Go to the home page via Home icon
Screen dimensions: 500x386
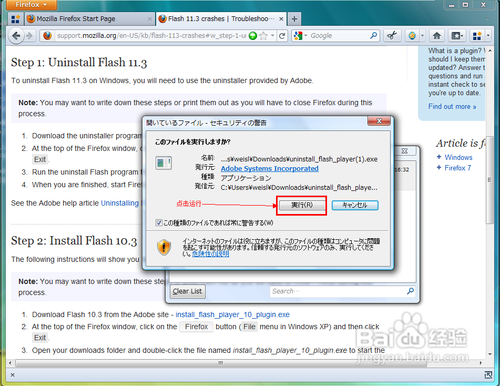point(437,35)
